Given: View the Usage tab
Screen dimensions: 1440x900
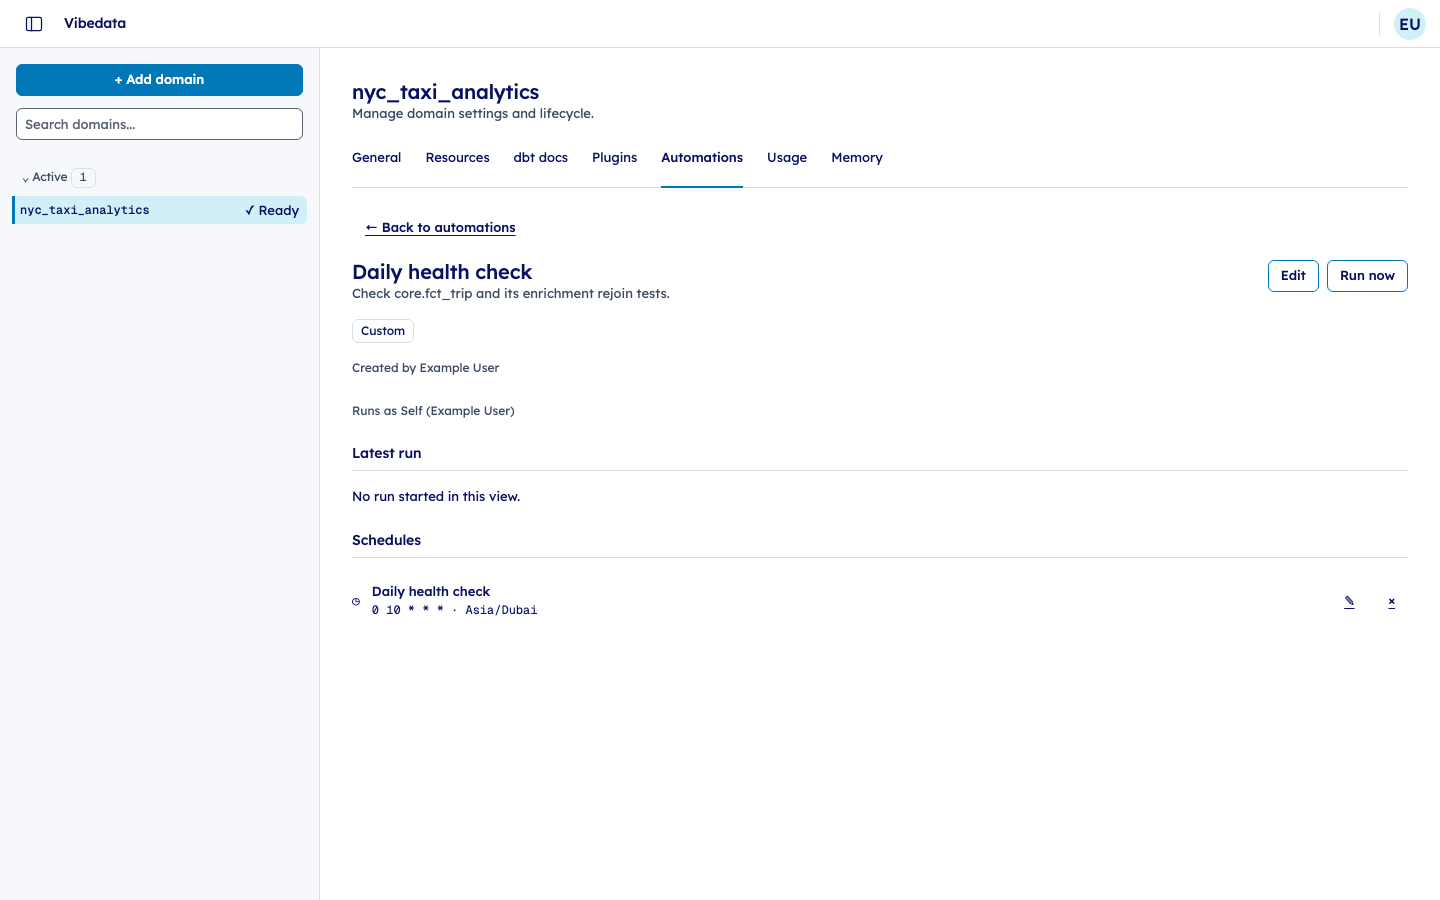Looking at the screenshot, I should pos(787,158).
